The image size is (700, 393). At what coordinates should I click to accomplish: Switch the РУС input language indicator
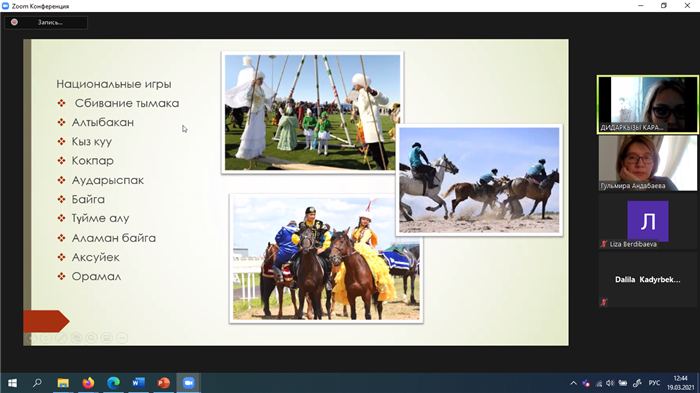pyautogui.click(x=654, y=383)
